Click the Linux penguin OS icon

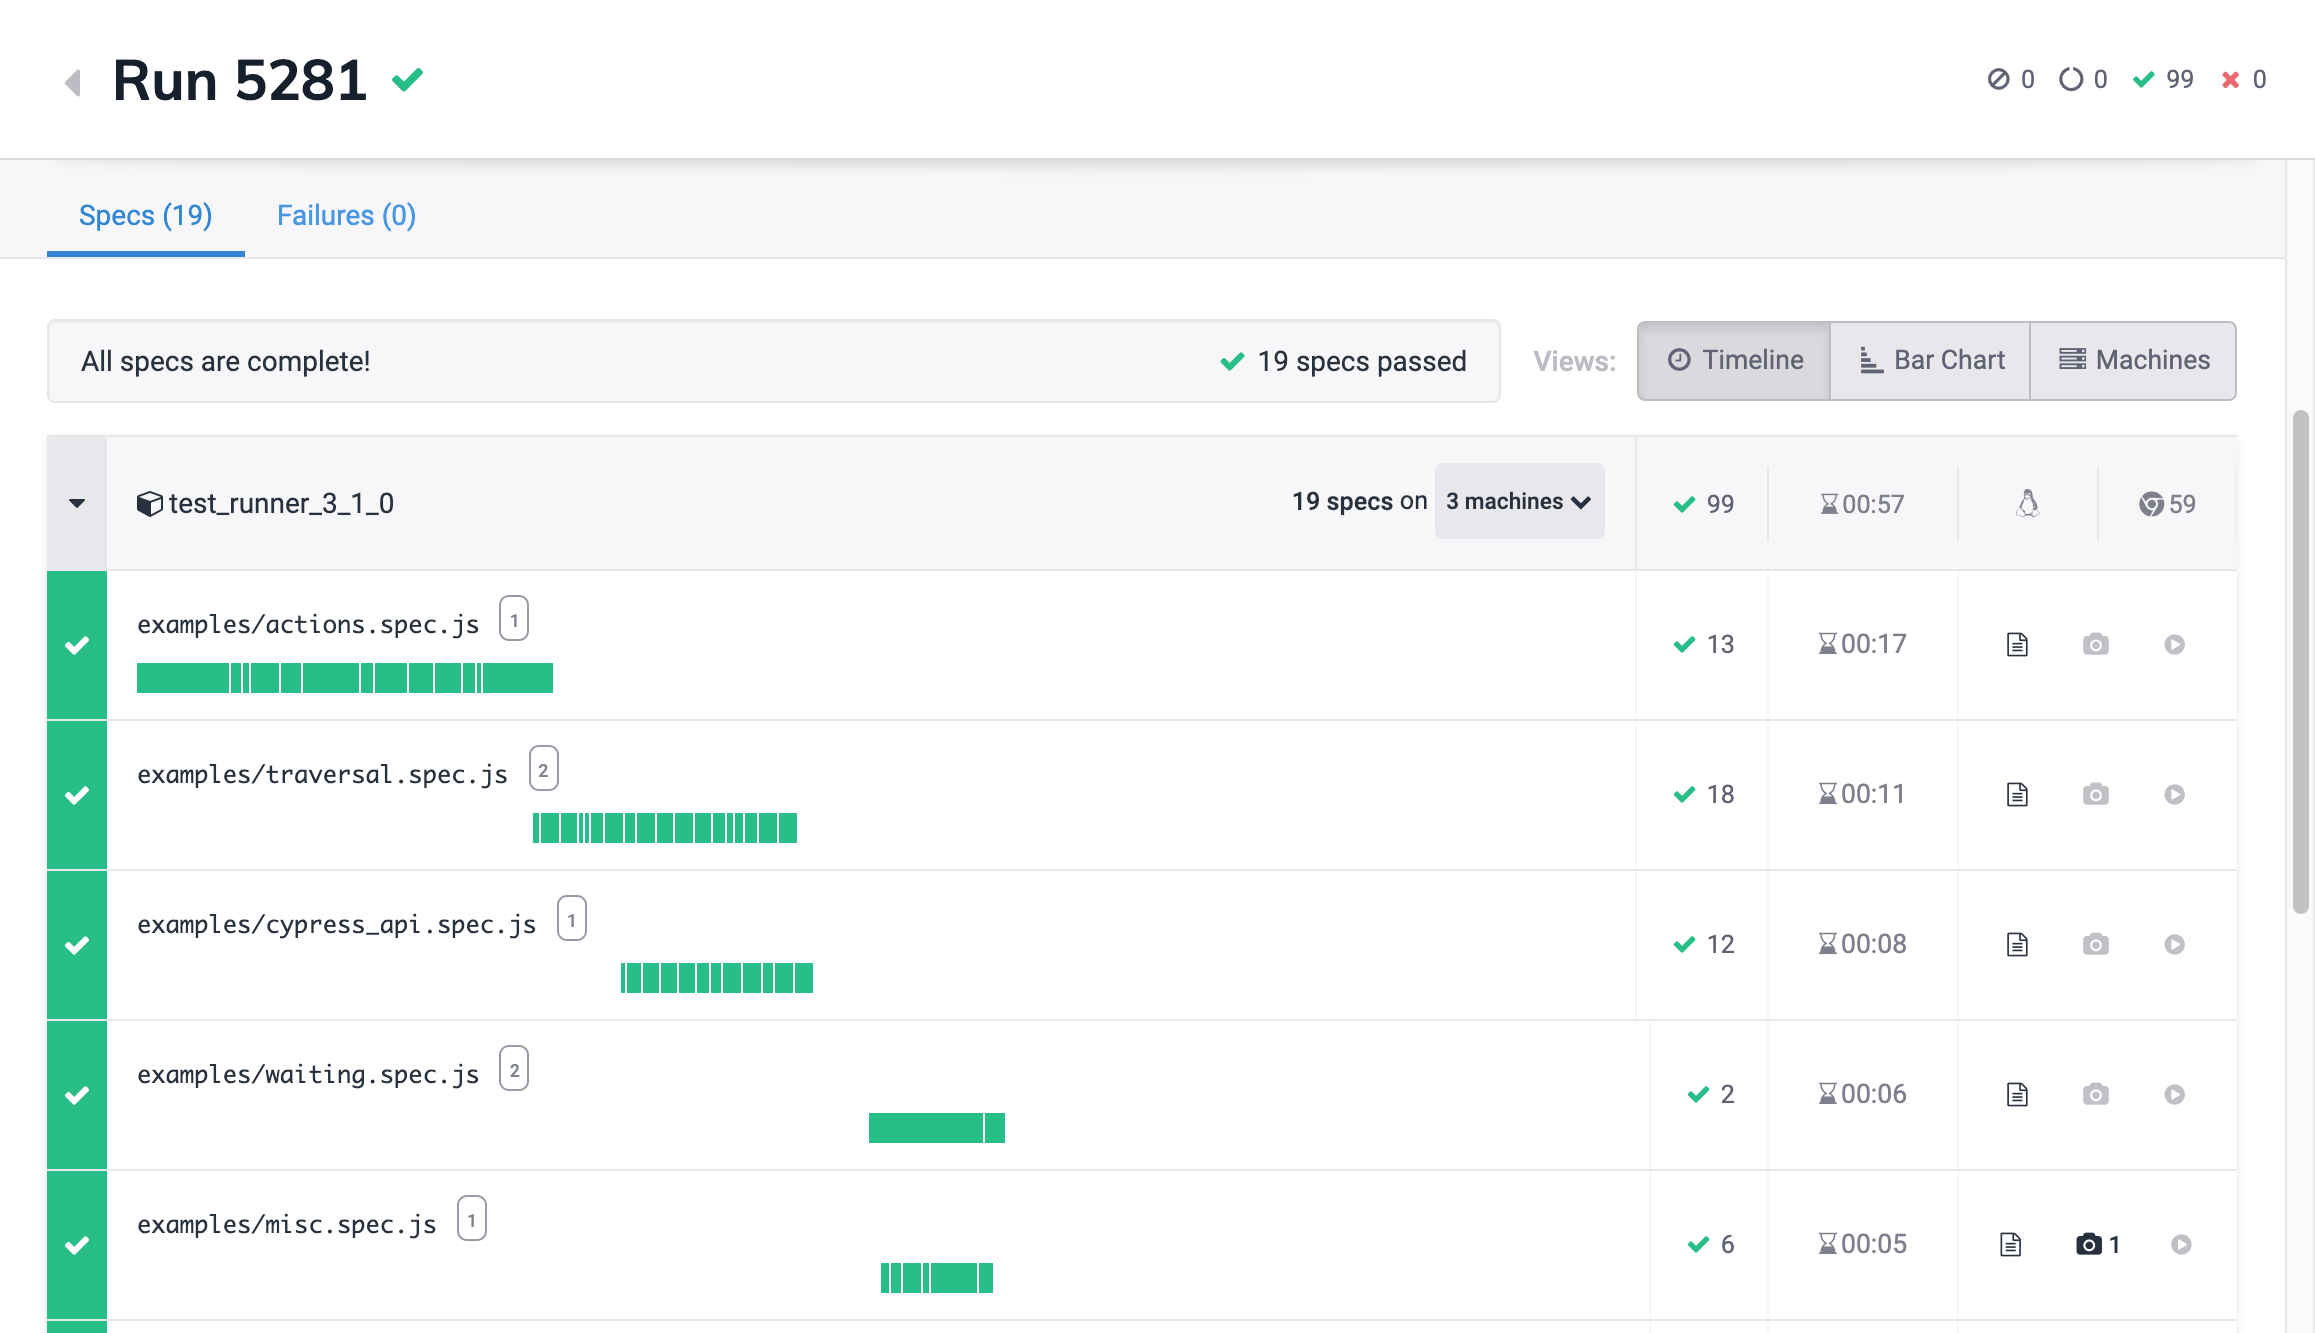tap(2029, 503)
